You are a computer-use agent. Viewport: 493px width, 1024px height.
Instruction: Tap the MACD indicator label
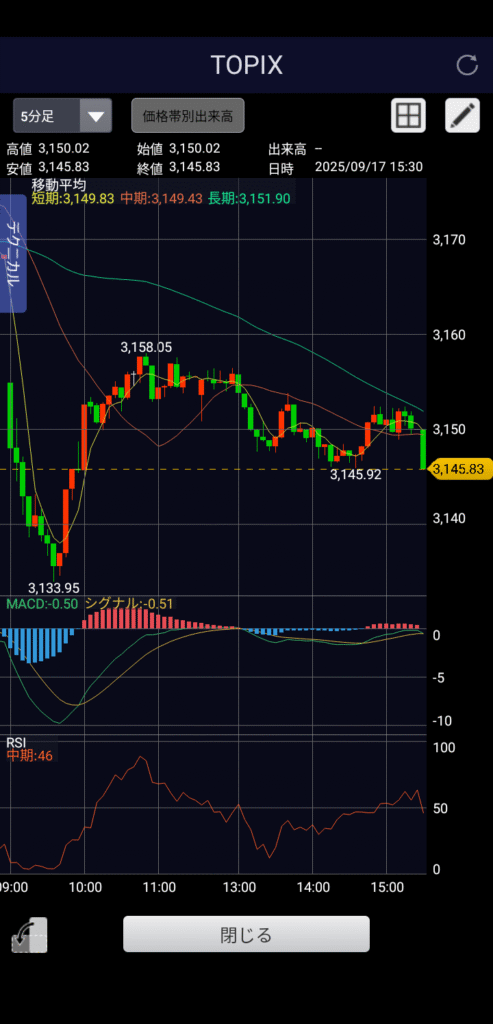[x=42, y=603]
